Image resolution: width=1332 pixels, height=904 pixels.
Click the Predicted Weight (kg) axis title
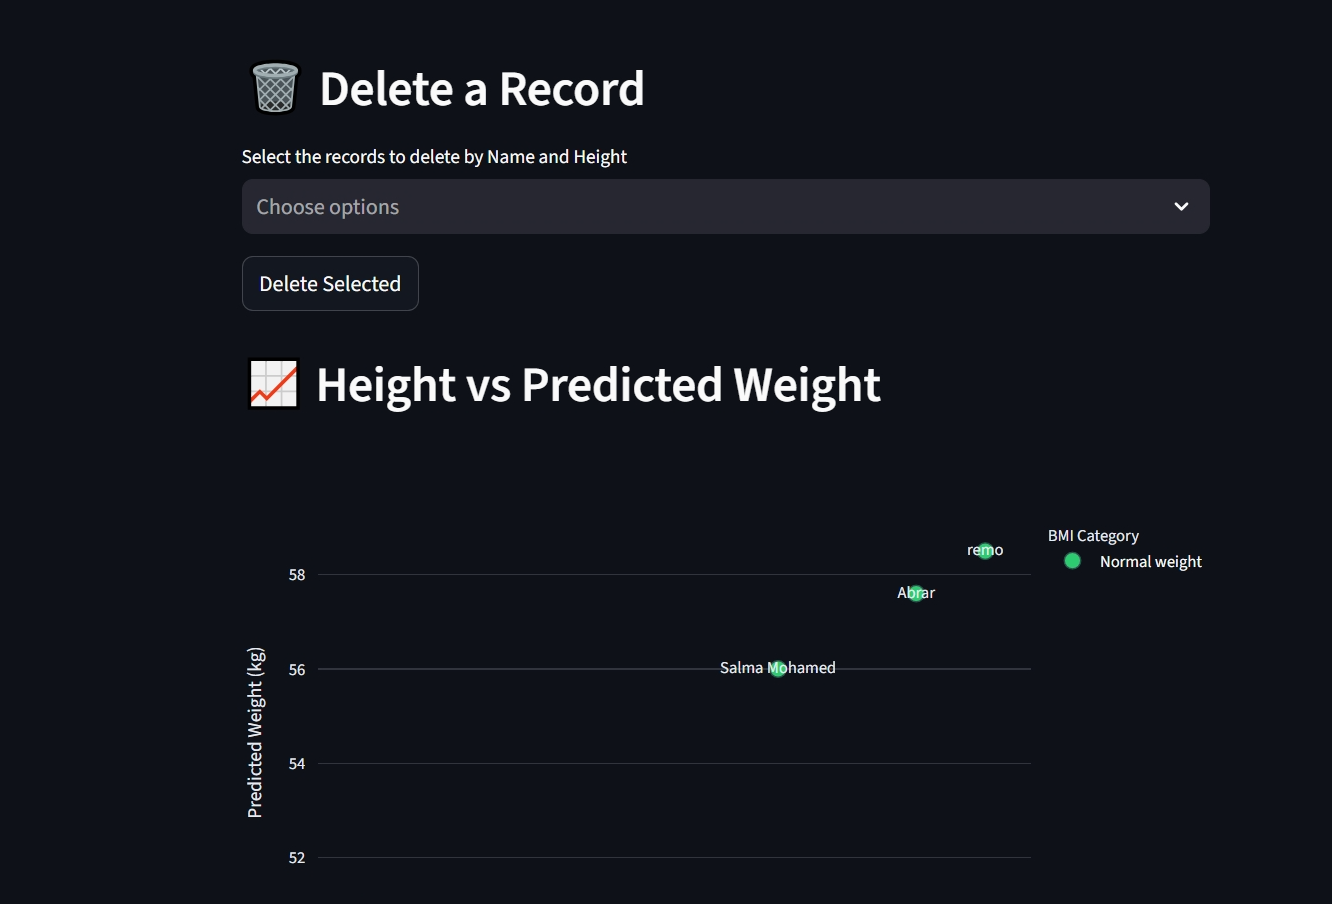(x=255, y=732)
